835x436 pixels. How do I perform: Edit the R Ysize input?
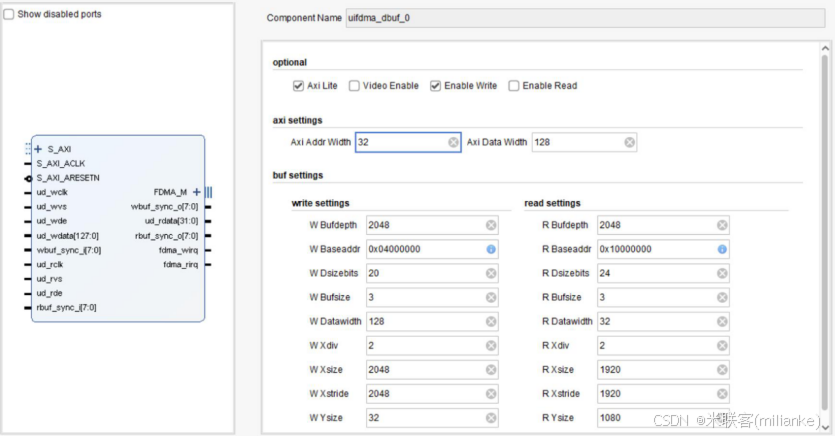(x=663, y=418)
